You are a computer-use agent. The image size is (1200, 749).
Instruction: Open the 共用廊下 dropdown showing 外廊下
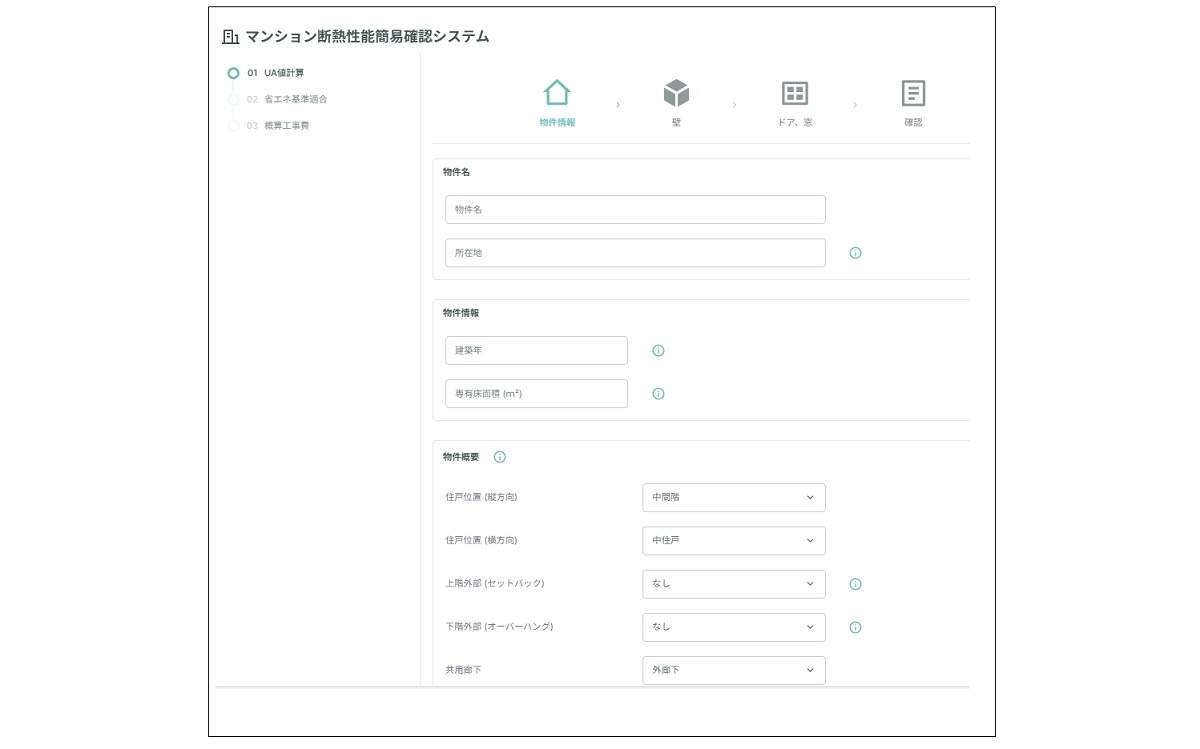click(734, 670)
